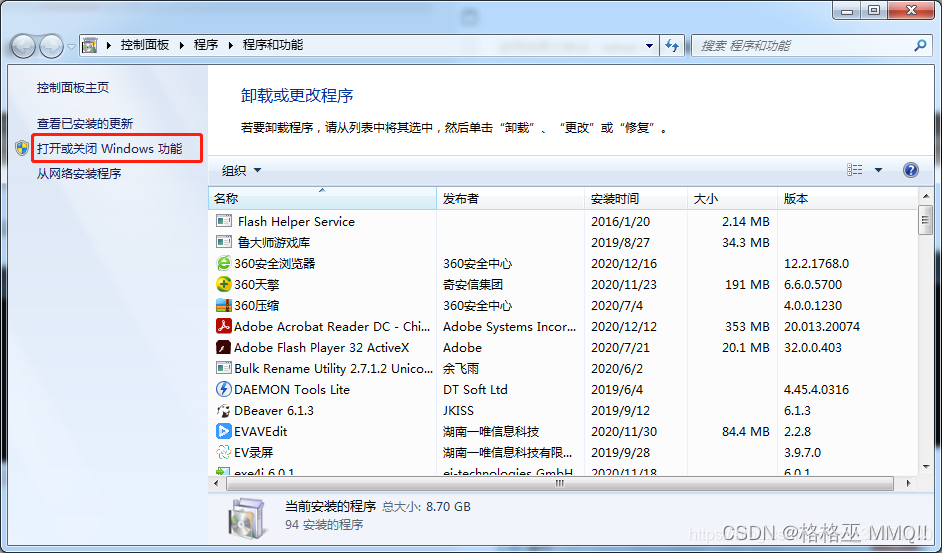Click the refresh button beside address bar
The image size is (942, 553).
pyautogui.click(x=672, y=46)
